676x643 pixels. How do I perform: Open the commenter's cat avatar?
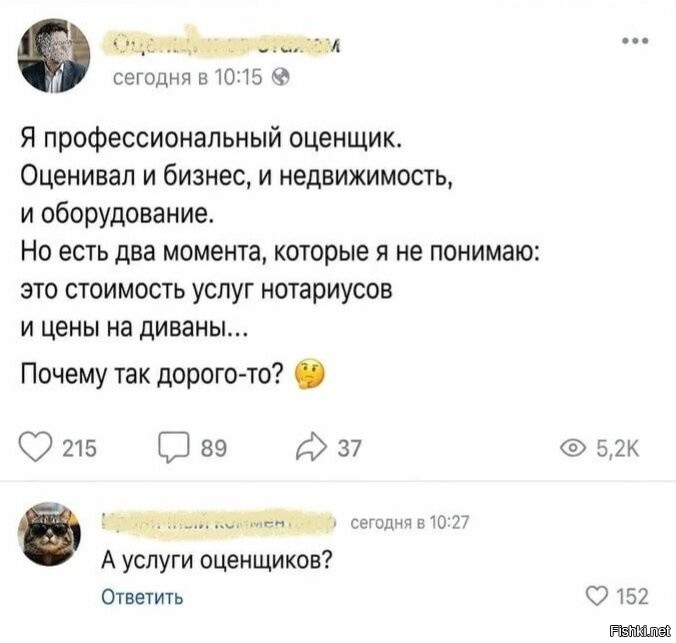(50, 534)
